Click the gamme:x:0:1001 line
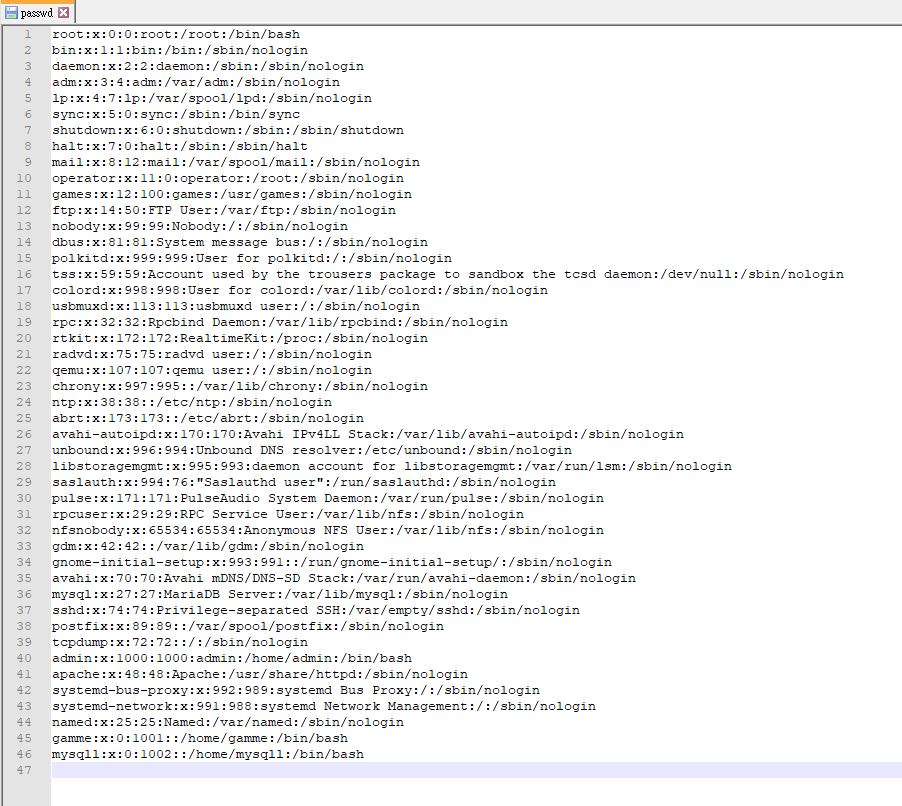The height and width of the screenshot is (806, 902). [200, 738]
